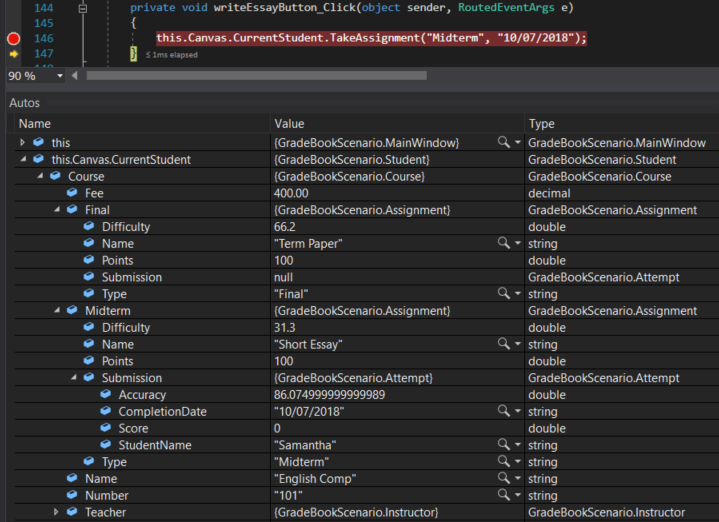Click the highlighted TakeAssignment code line
719x522 pixels.
coord(371,38)
